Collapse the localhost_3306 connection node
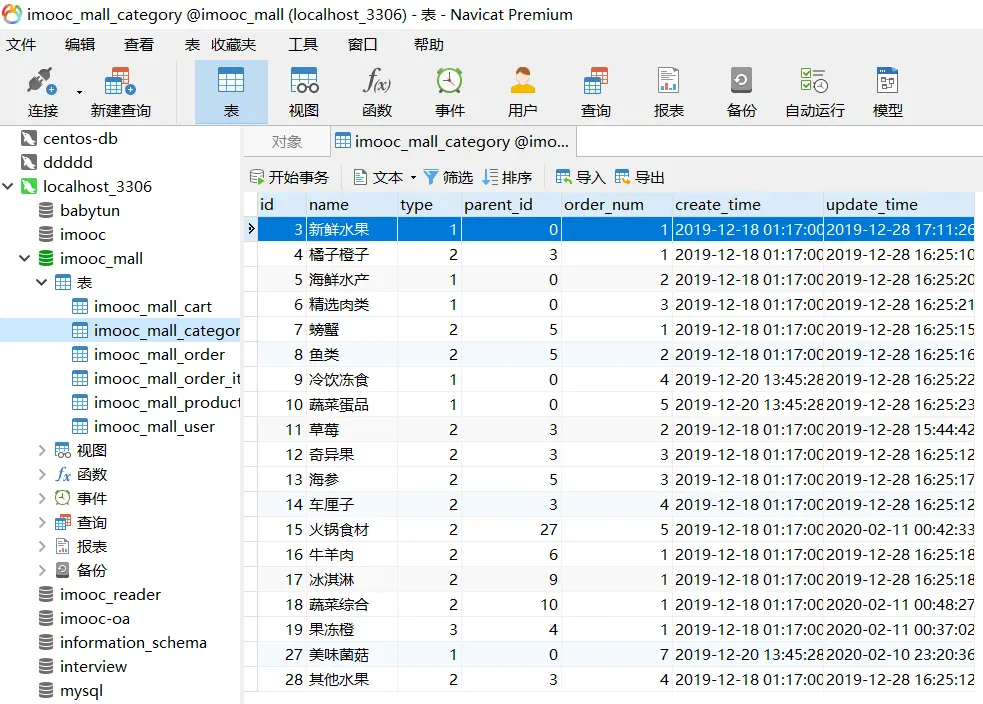Image resolution: width=983 pixels, height=704 pixels. pyautogui.click(x=9, y=187)
